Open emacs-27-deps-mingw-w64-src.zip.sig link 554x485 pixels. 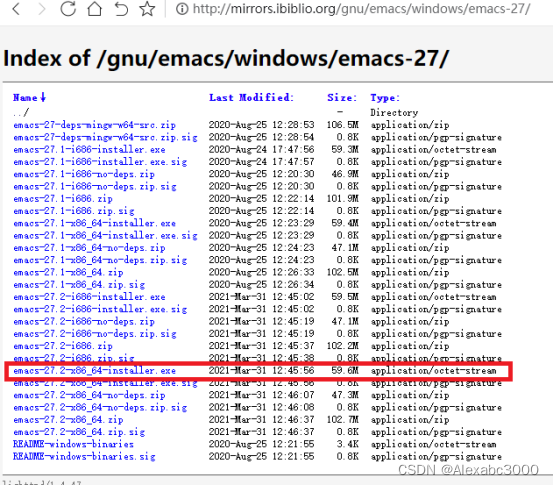click(x=105, y=137)
